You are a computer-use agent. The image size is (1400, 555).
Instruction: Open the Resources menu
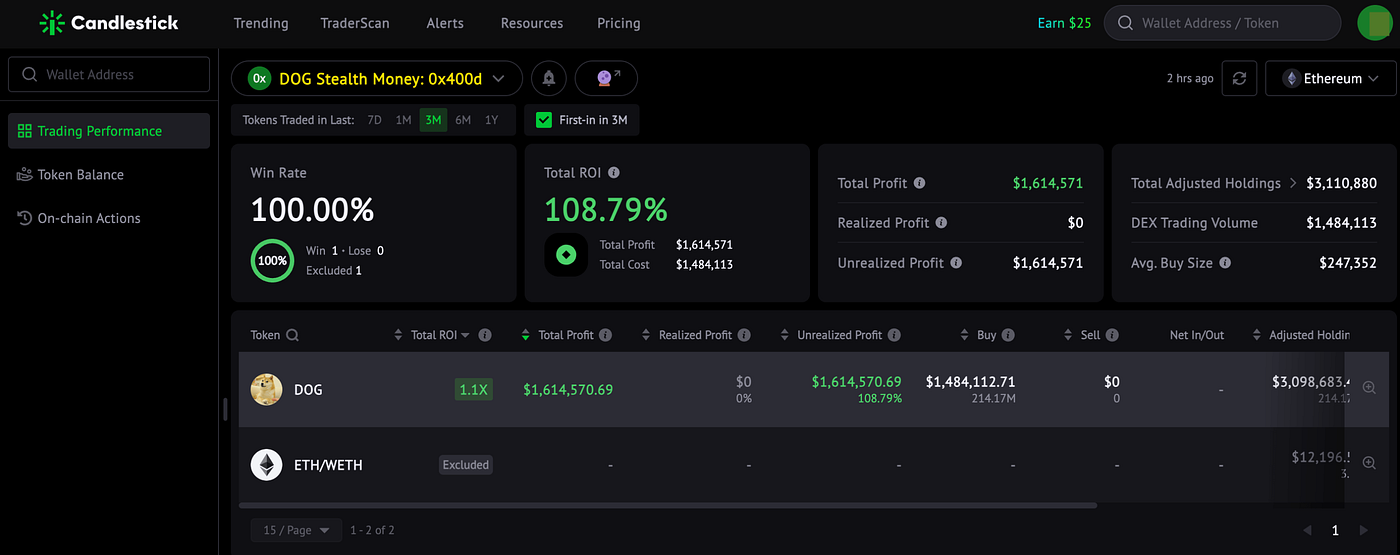pos(532,23)
